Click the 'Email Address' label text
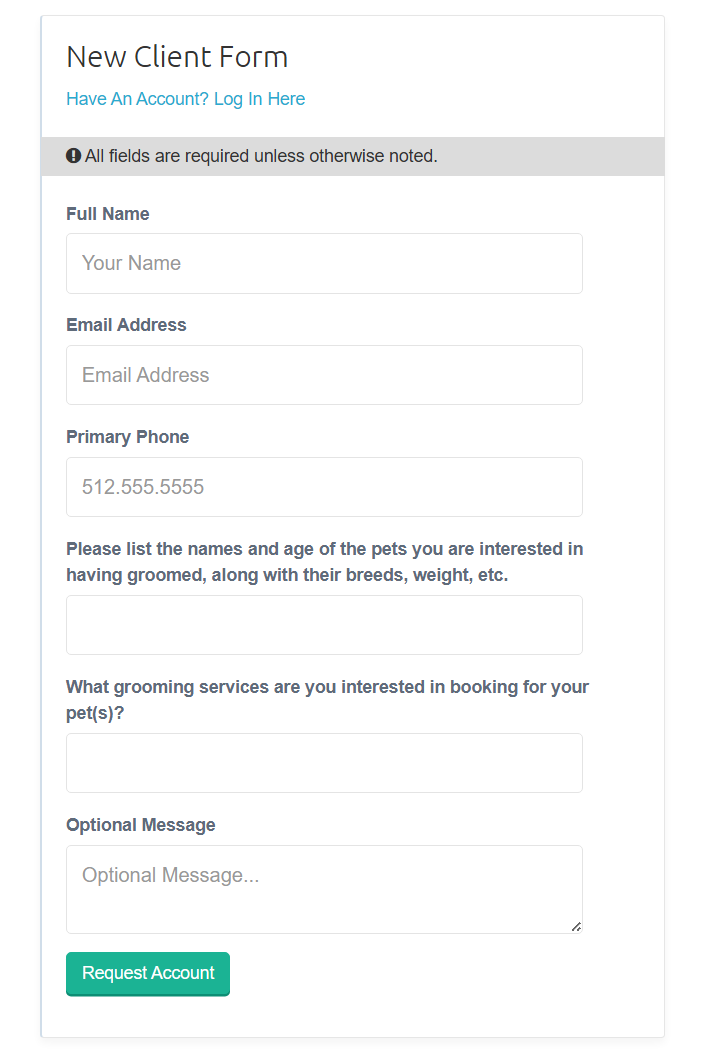Image resolution: width=705 pixels, height=1056 pixels. pos(126,325)
